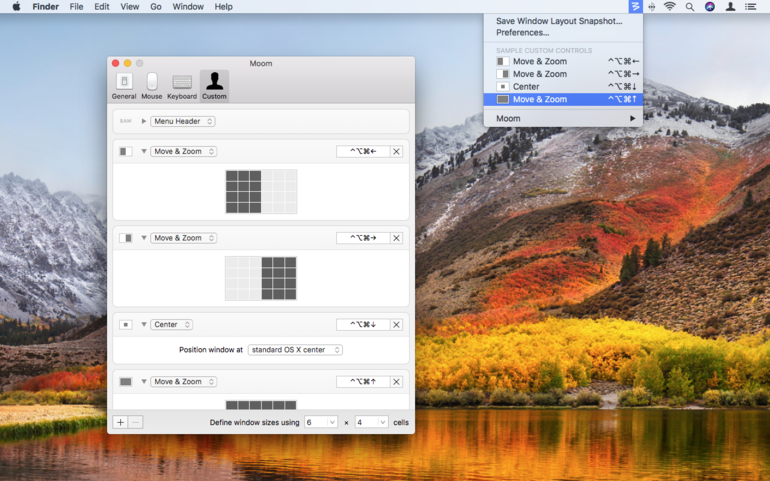This screenshot has height=481, width=770.
Task: Click the full-screen icon in Moom menu
Action: point(502,99)
